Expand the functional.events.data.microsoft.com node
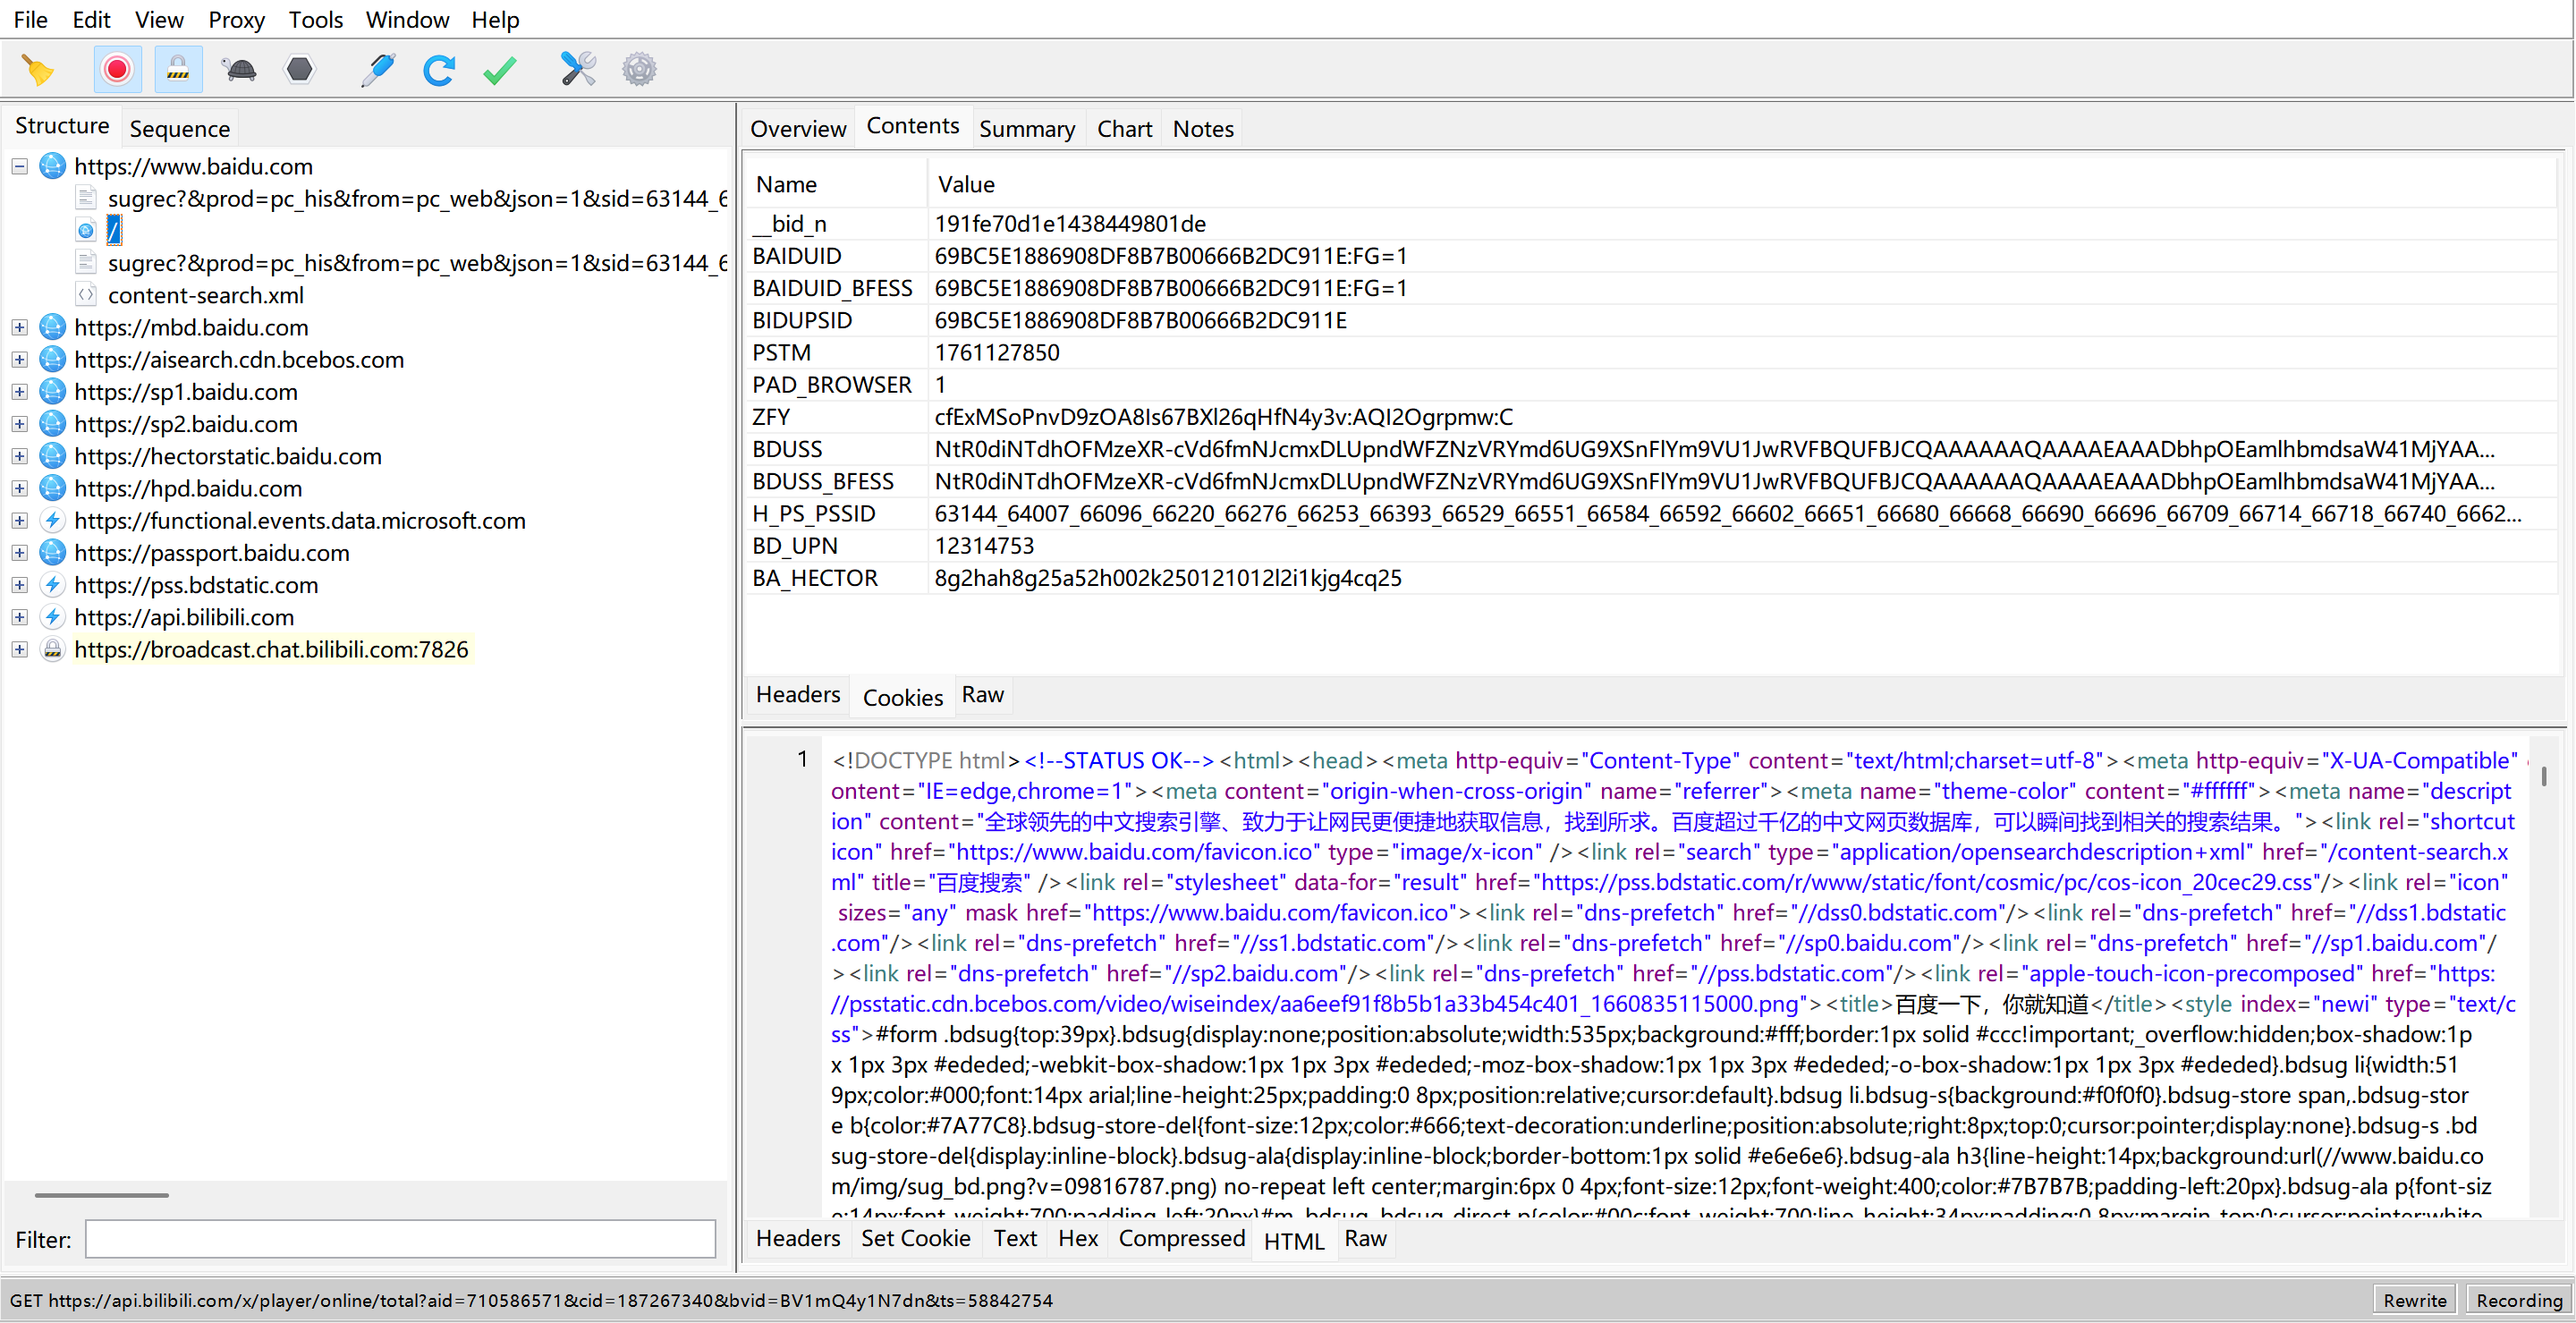Image resolution: width=2576 pixels, height=1323 pixels. (19, 520)
